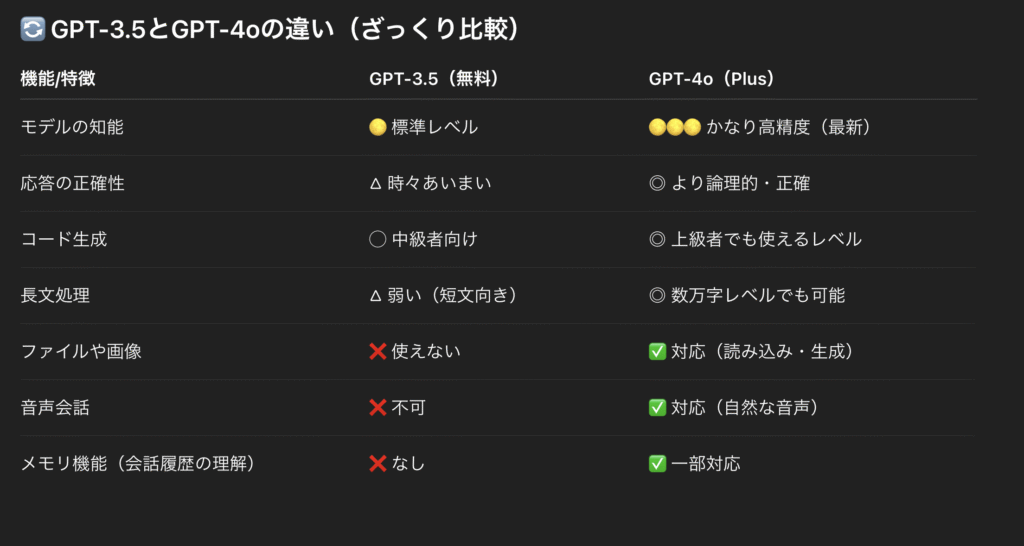Screen dimensions: 1024x546
Task: Click the triangle symbol before 時々あいまい
Action: [376, 184]
